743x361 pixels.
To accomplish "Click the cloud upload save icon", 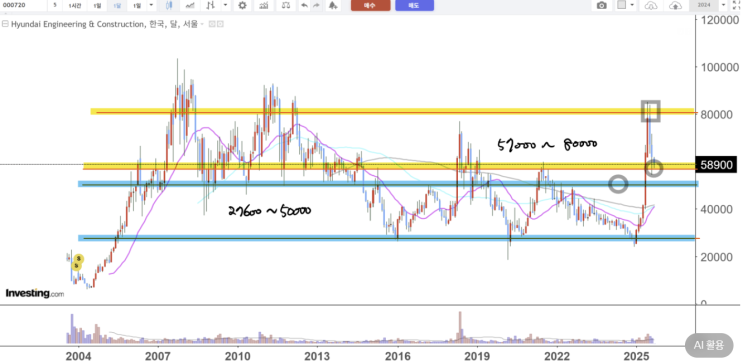I will click(675, 5).
